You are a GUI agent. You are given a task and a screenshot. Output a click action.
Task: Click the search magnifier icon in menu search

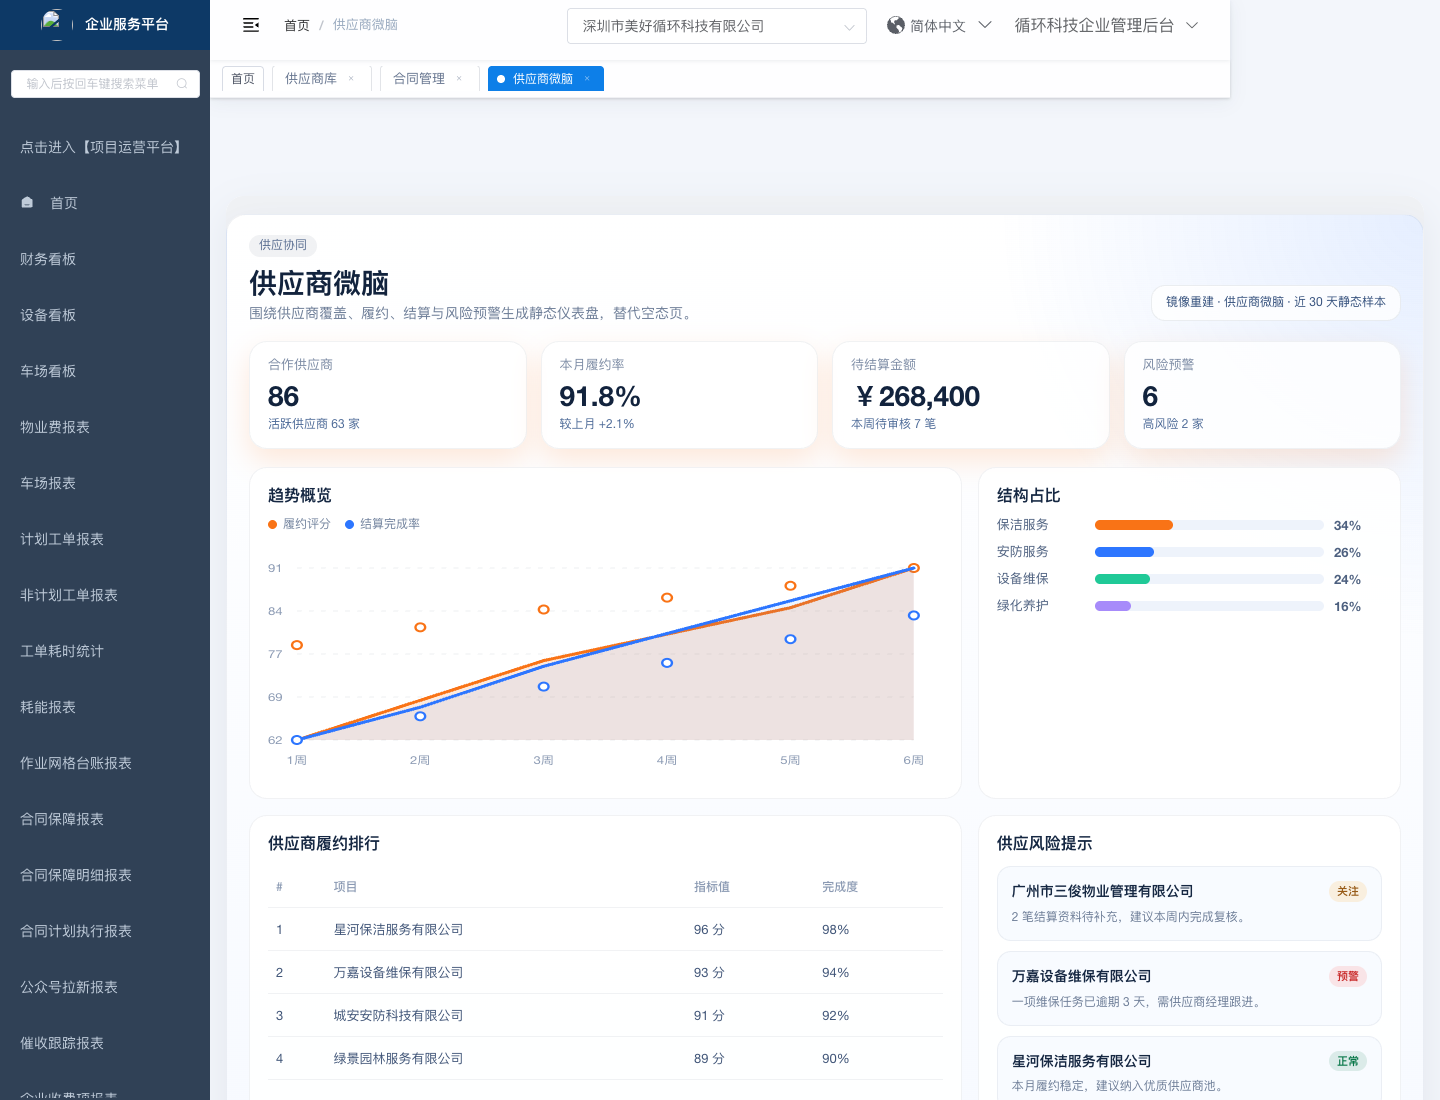click(182, 84)
